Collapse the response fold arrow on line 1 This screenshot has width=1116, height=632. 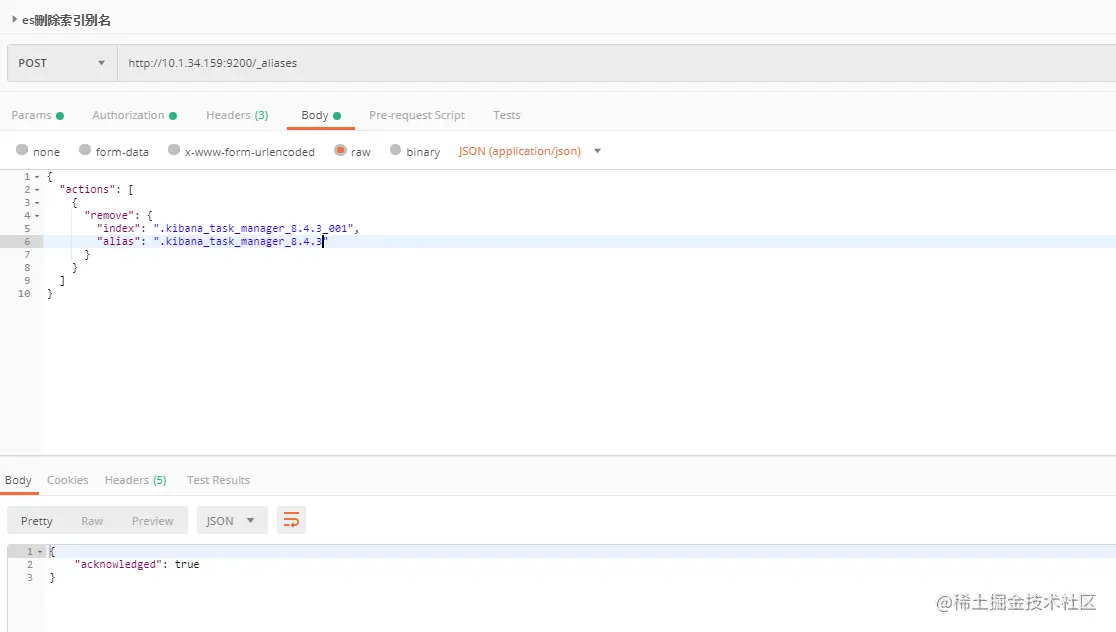[x=41, y=552]
